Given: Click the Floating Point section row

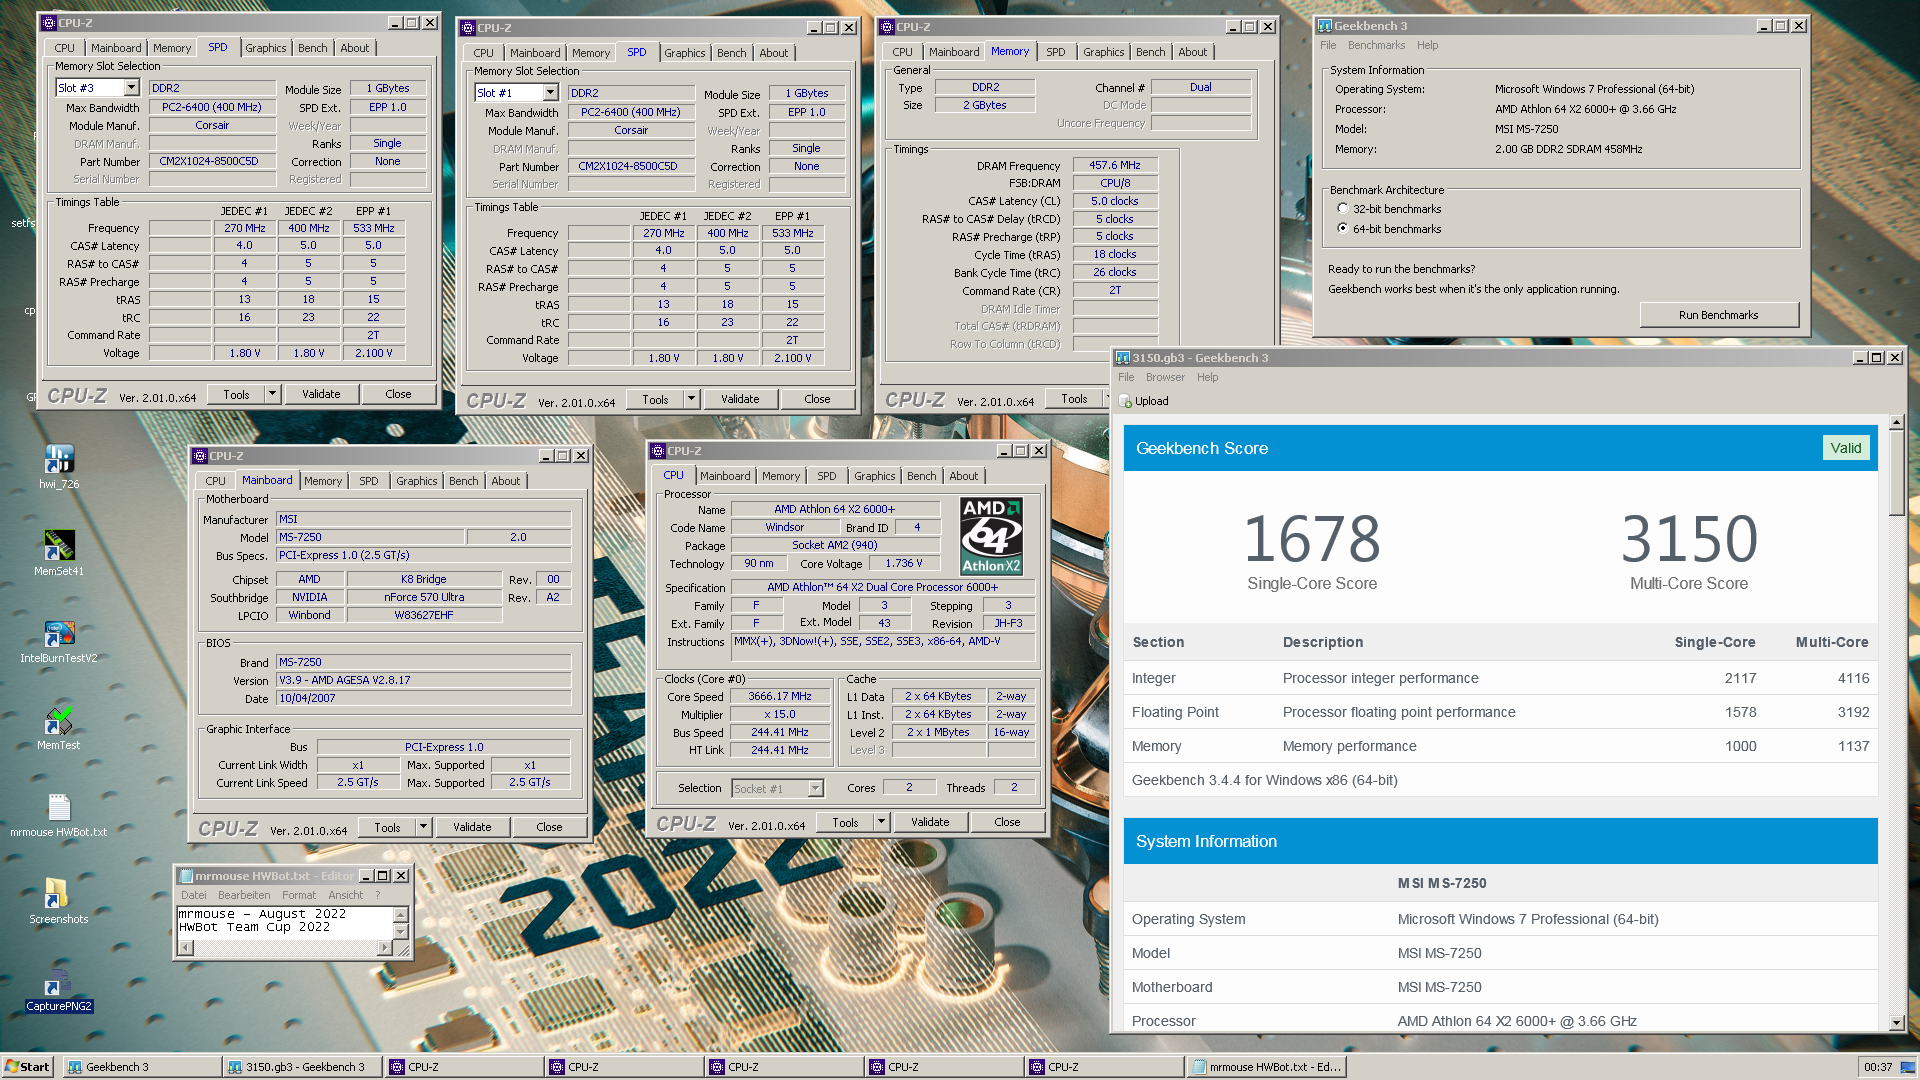Looking at the screenshot, I should [x=1500, y=712].
